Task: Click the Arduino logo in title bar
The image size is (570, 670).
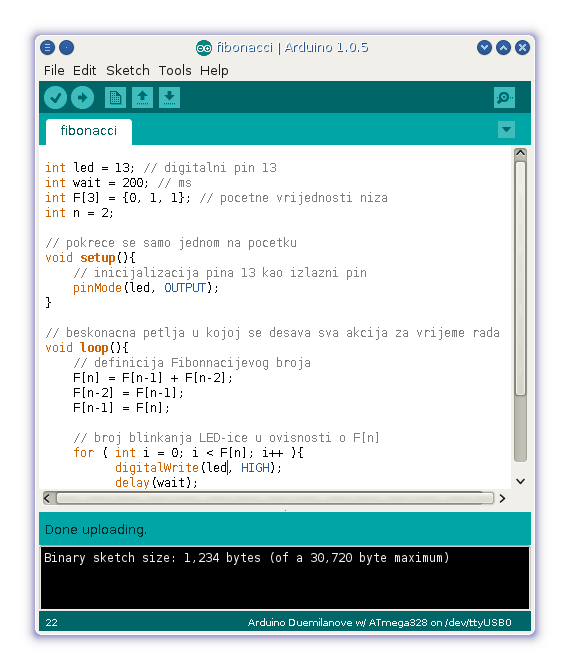Action: [x=204, y=48]
